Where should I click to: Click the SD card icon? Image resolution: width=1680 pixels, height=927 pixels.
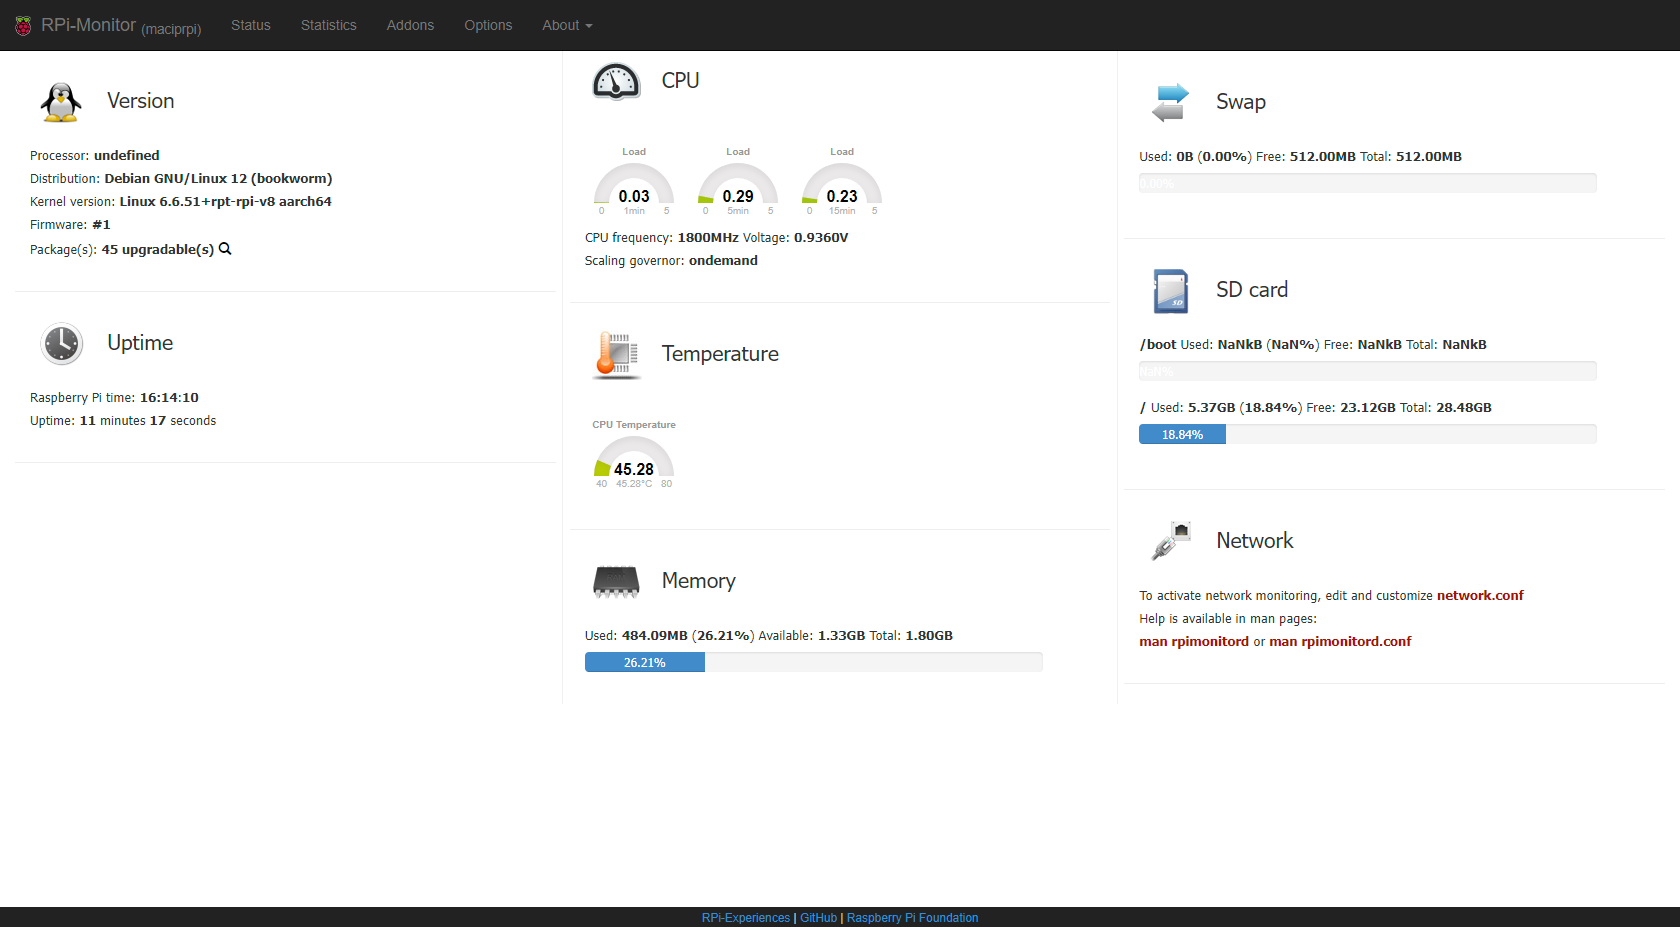tap(1170, 291)
